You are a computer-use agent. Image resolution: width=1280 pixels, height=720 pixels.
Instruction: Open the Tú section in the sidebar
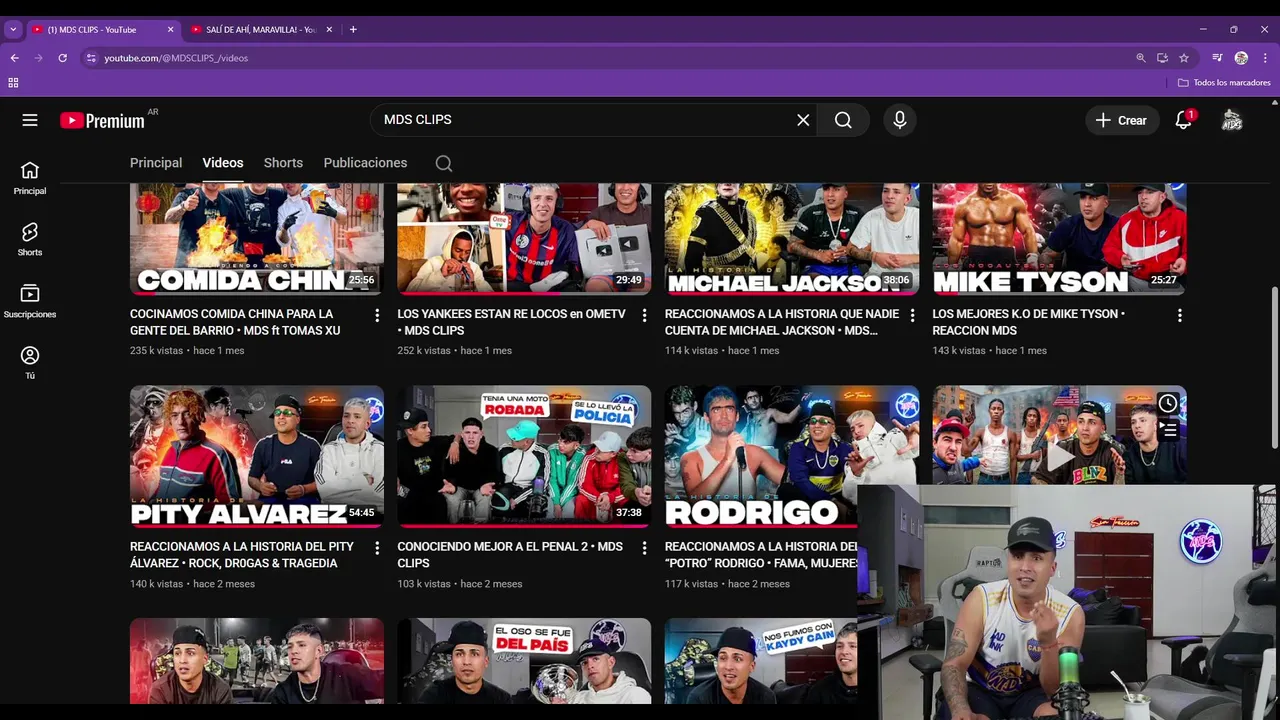(30, 363)
